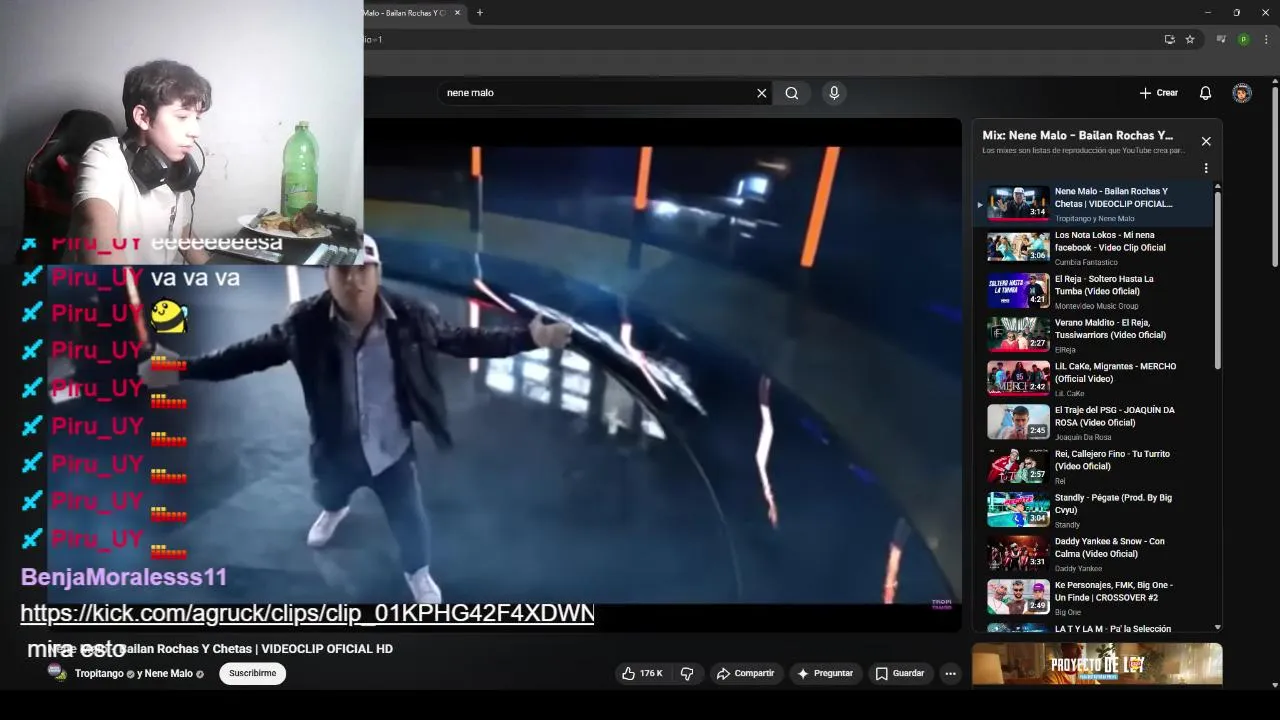1280x720 pixels.
Task: Play Daddy Yankee & Snow - Con Calma thumbnail
Action: tap(1018, 553)
